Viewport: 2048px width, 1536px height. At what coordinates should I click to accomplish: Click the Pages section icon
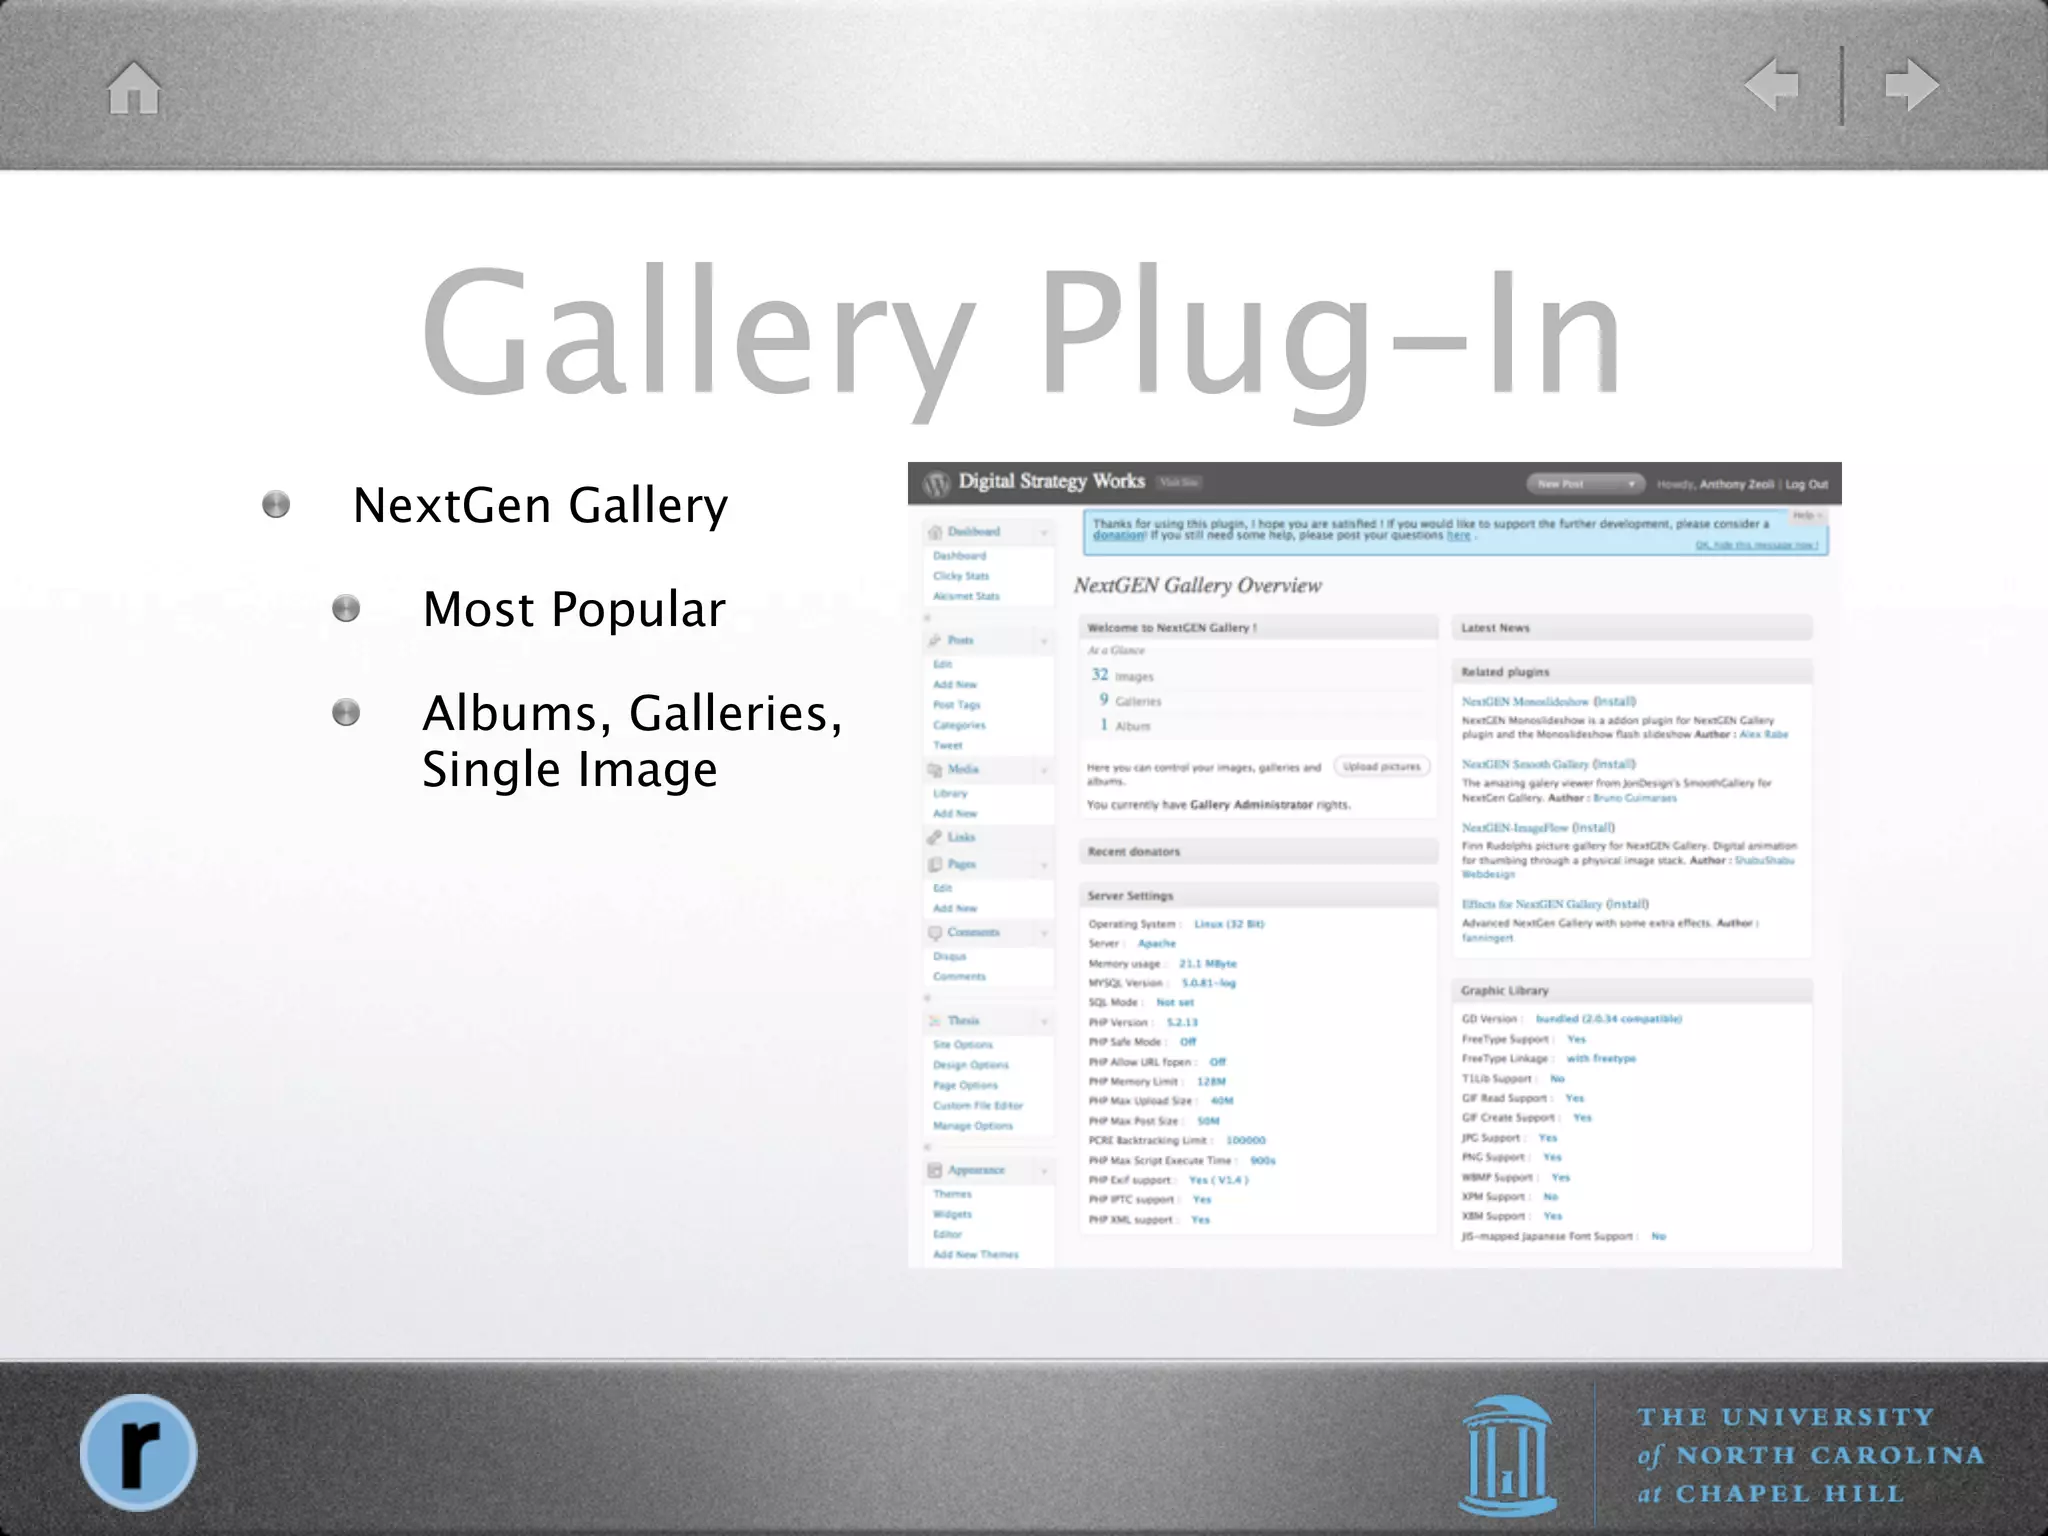click(x=935, y=864)
